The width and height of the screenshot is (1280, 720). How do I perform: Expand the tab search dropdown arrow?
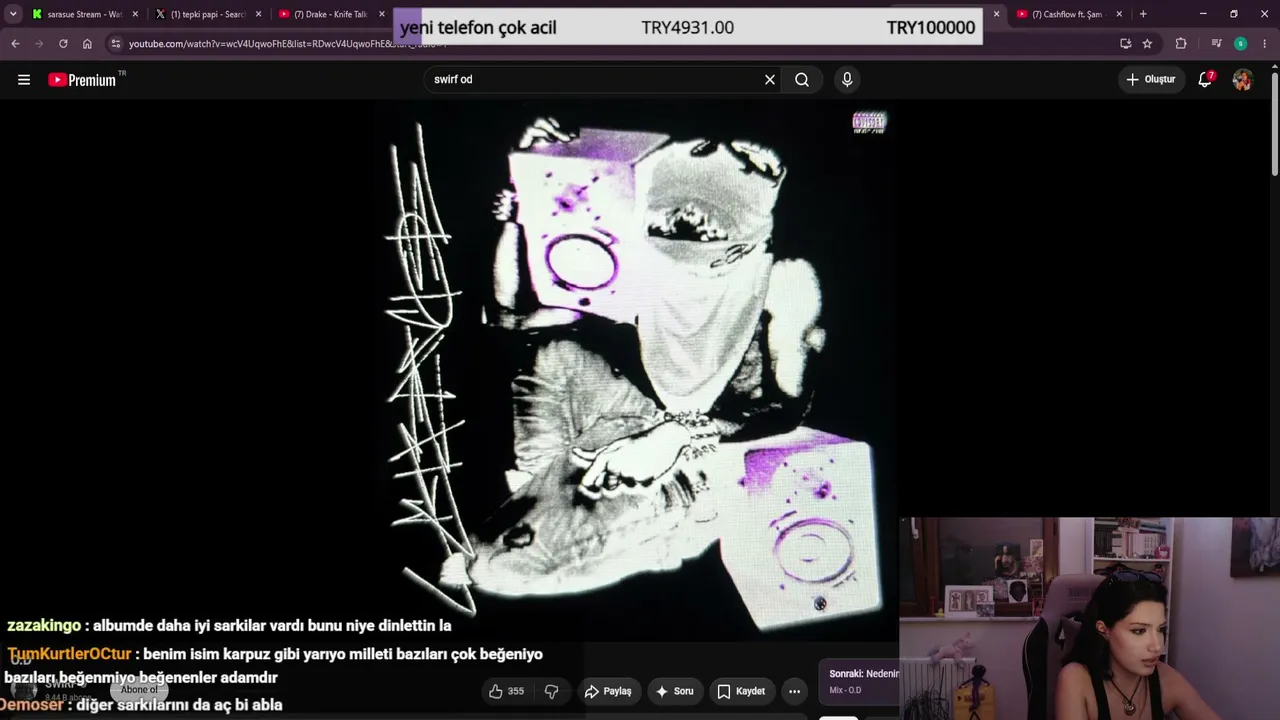click(x=13, y=14)
